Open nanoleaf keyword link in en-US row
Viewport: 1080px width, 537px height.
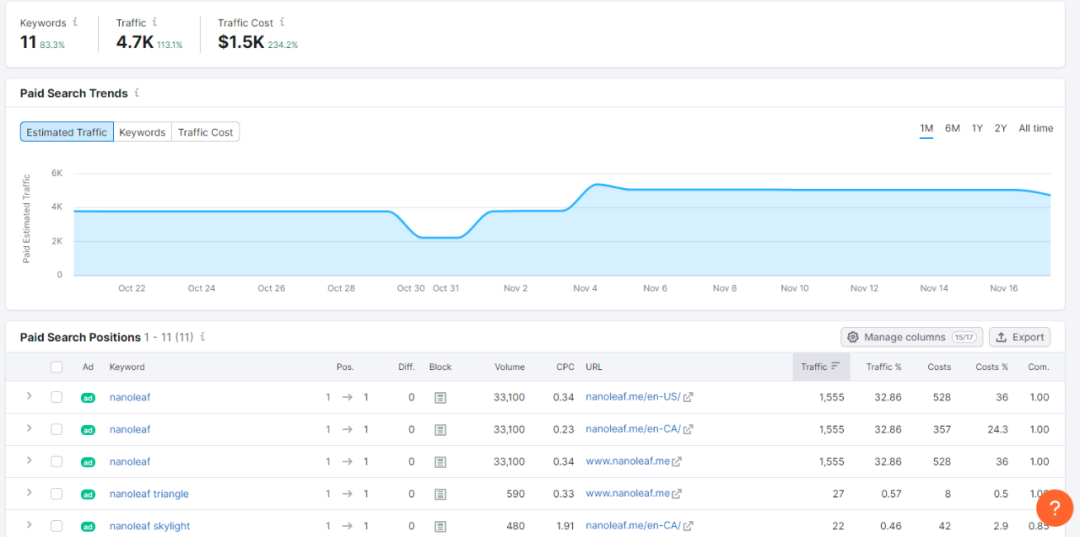(129, 397)
